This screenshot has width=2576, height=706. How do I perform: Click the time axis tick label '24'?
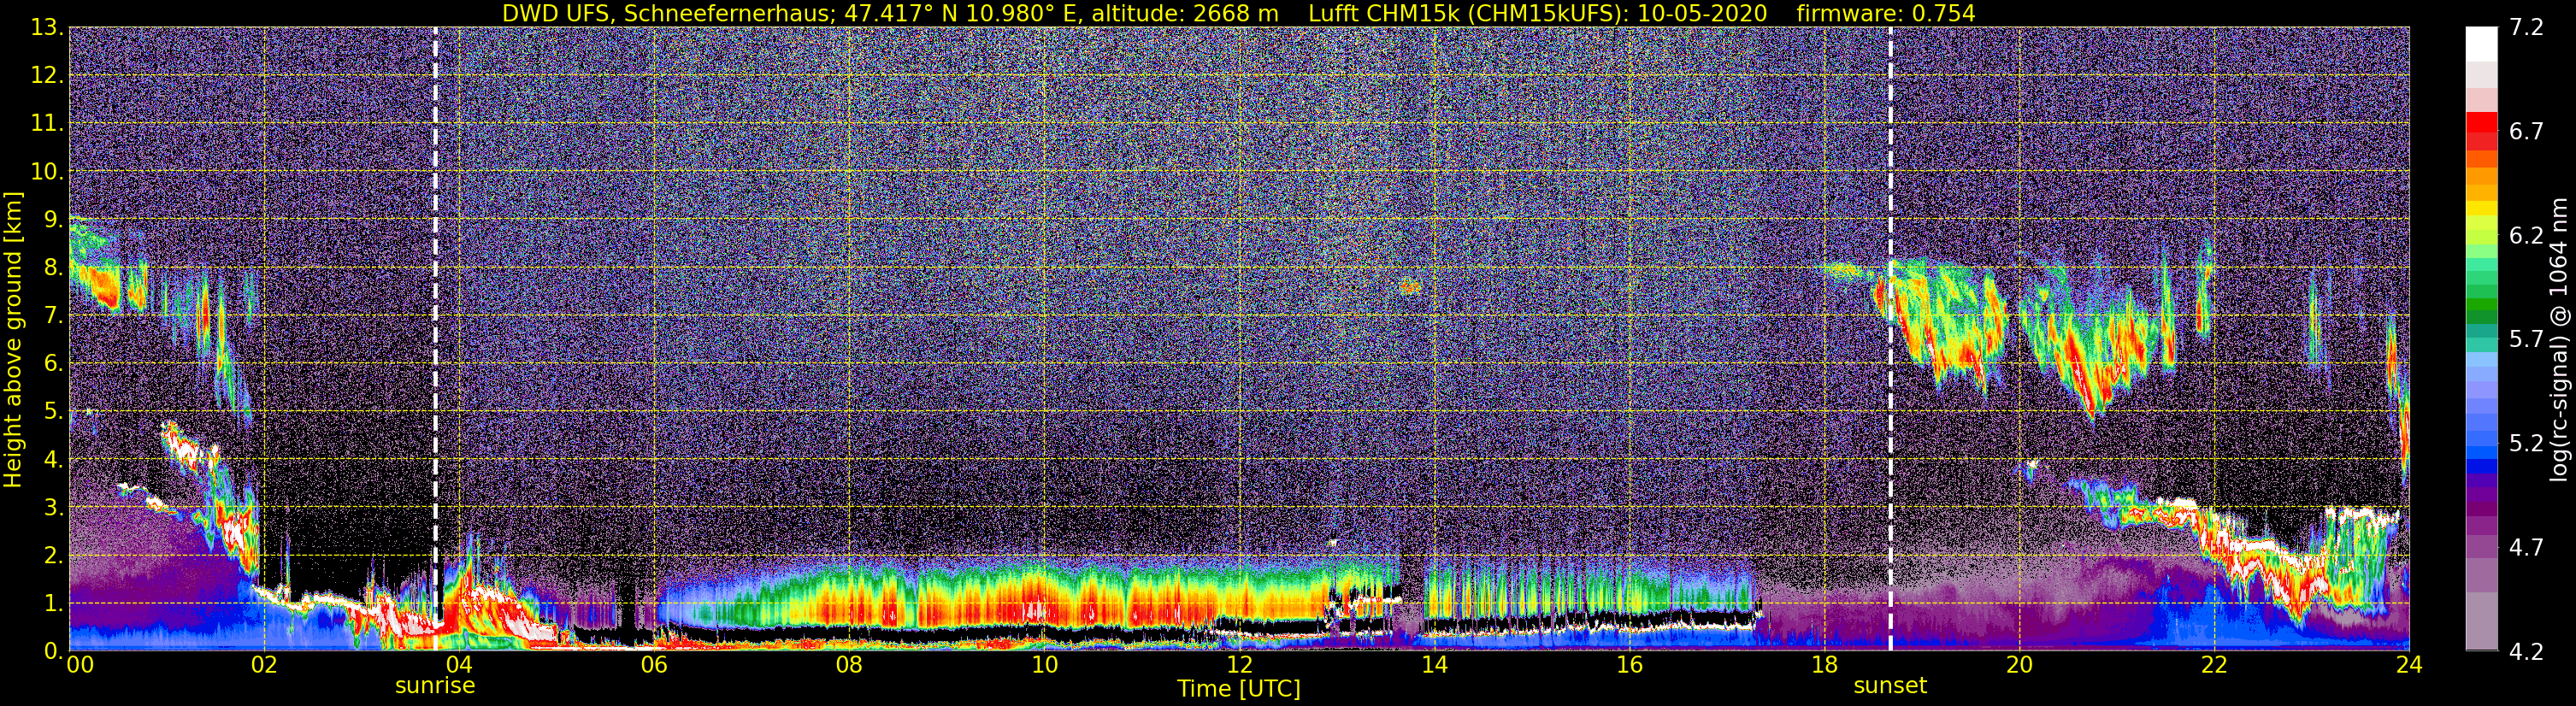click(x=2409, y=665)
